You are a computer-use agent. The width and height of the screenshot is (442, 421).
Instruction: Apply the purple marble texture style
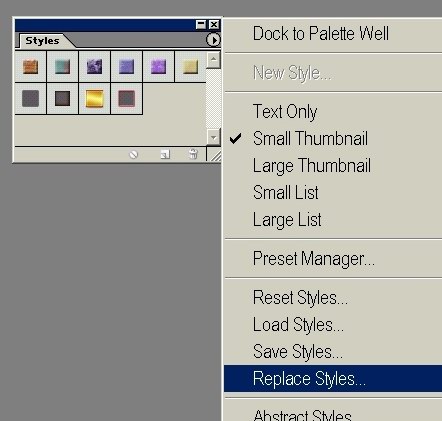[94, 66]
